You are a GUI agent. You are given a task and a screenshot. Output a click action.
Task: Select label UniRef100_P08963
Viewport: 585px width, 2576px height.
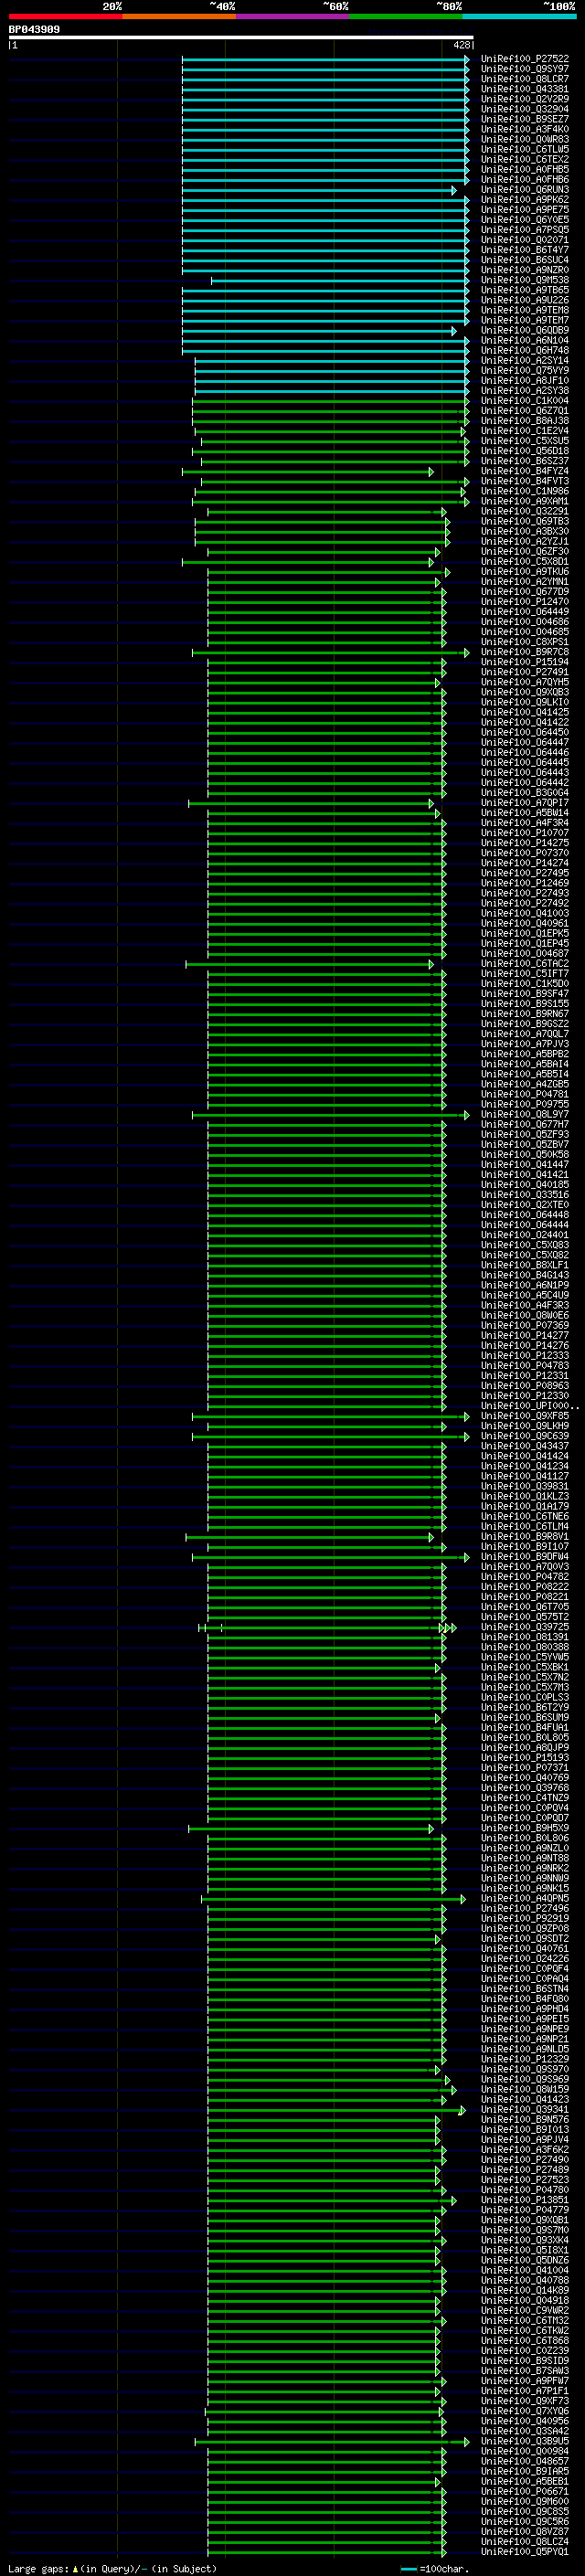click(524, 1386)
